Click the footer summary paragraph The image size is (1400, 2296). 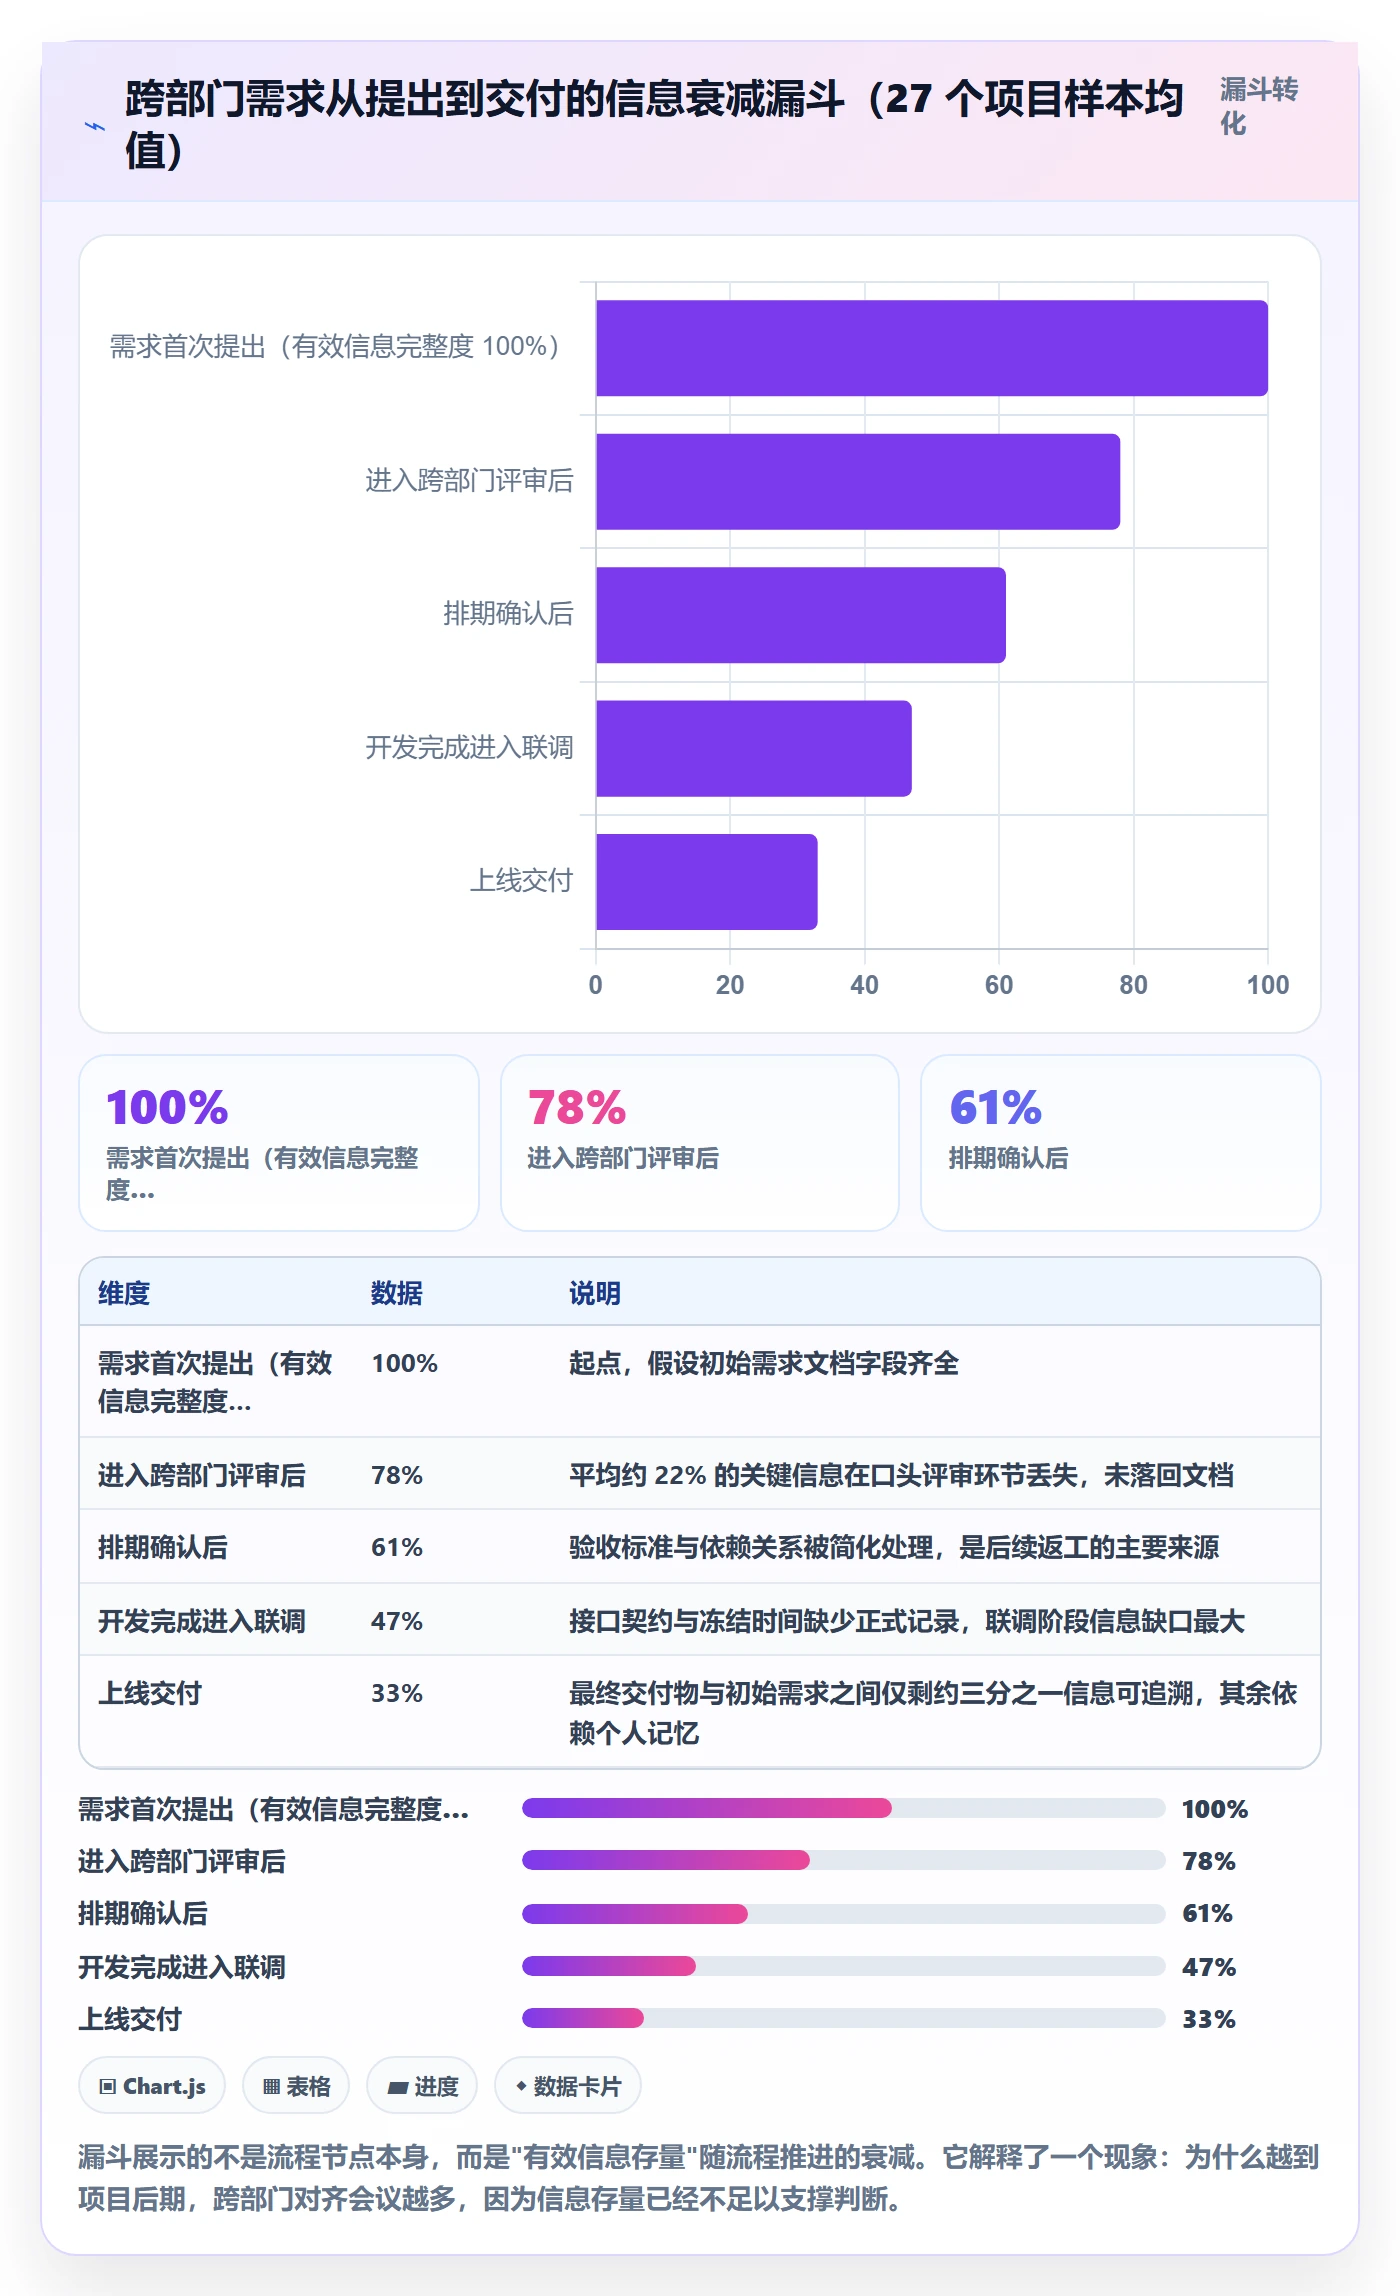pyautogui.click(x=699, y=2177)
